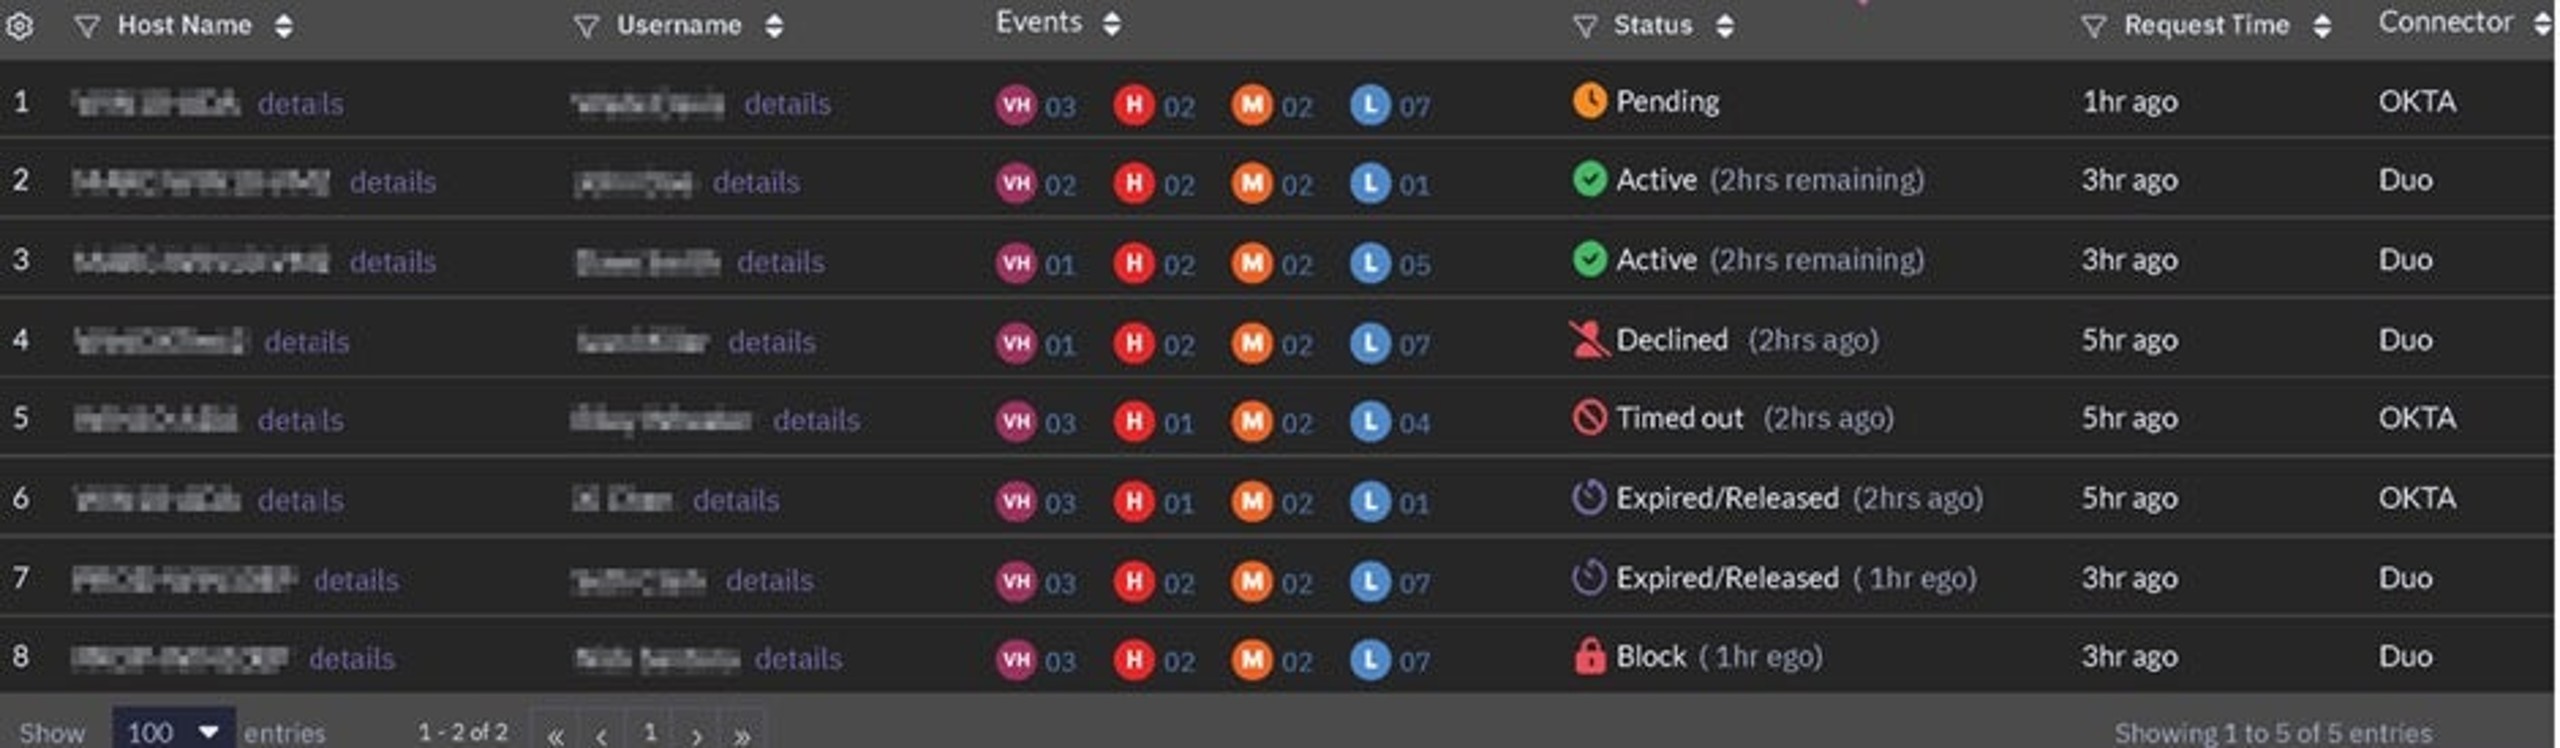Click the Status column filter icon
Viewport: 2560px width, 748px height.
tap(1585, 26)
